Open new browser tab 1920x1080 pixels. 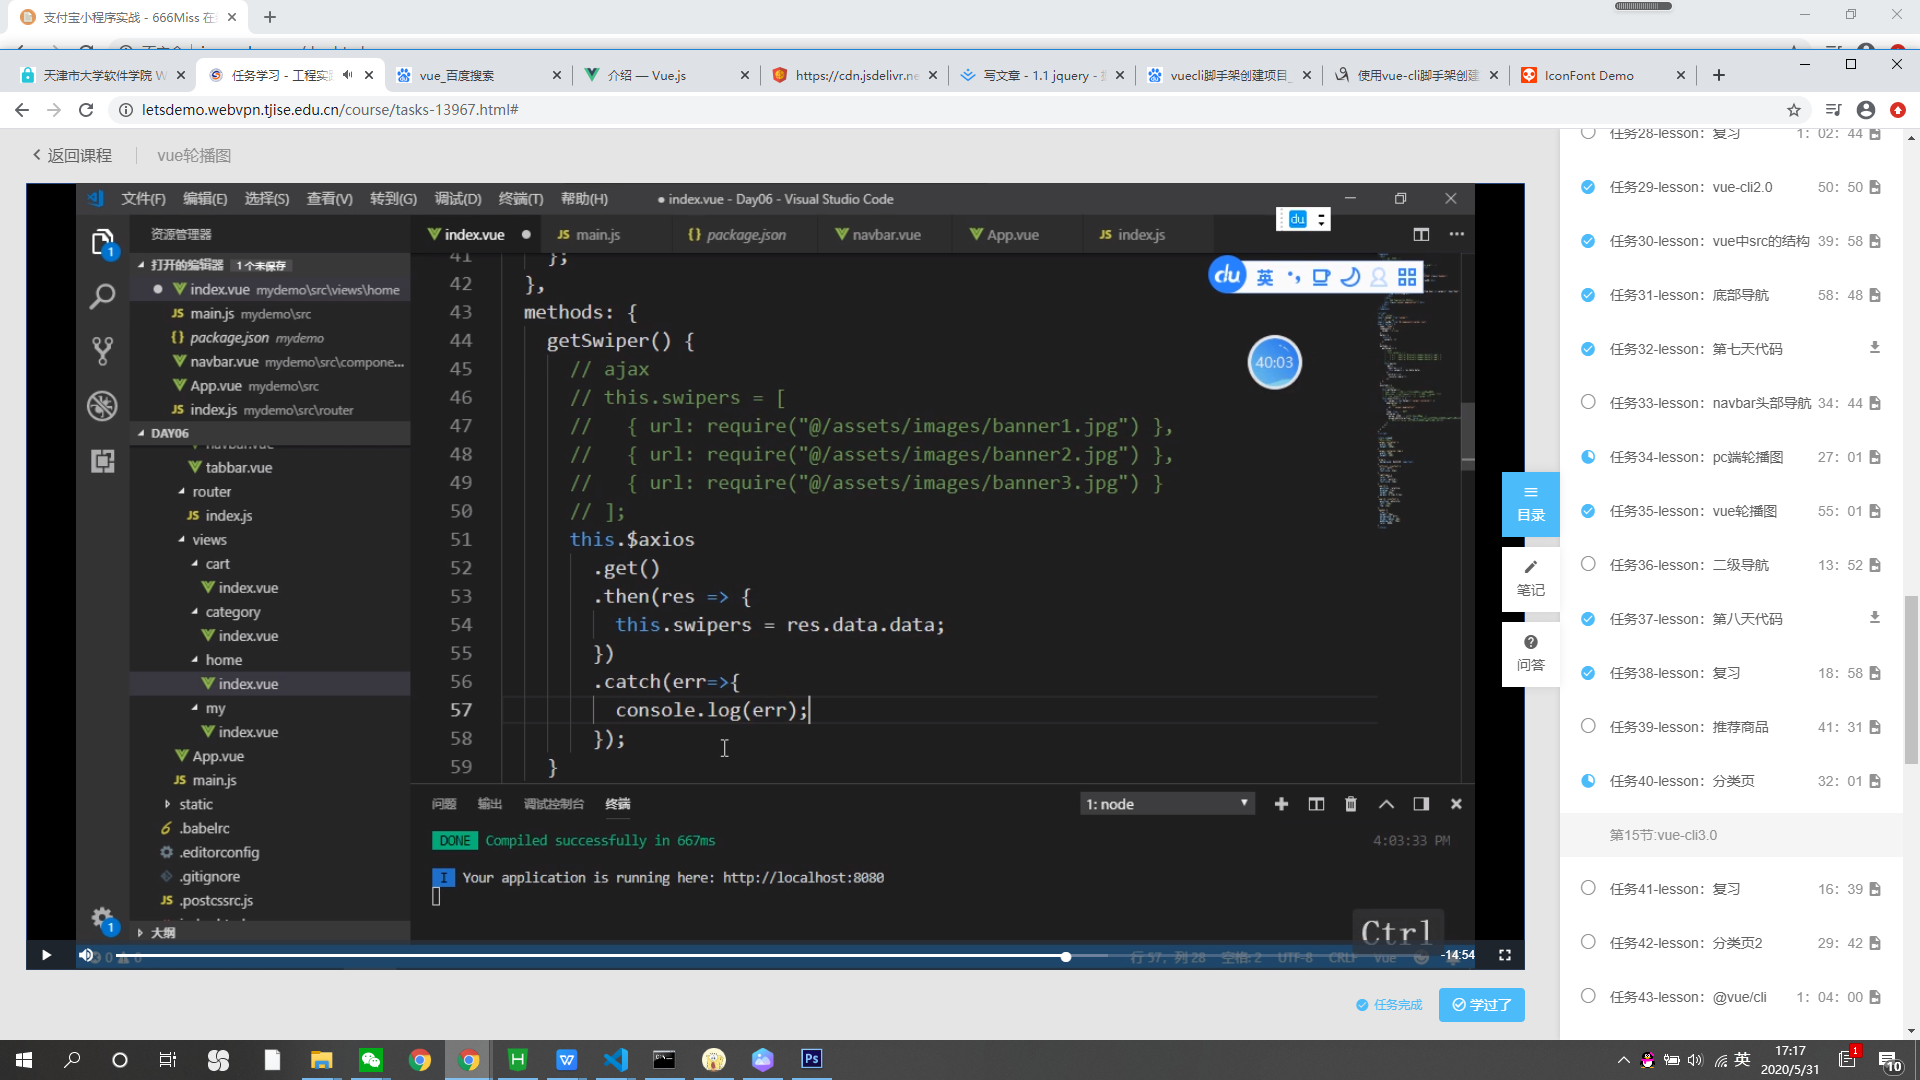[x=1718, y=75]
